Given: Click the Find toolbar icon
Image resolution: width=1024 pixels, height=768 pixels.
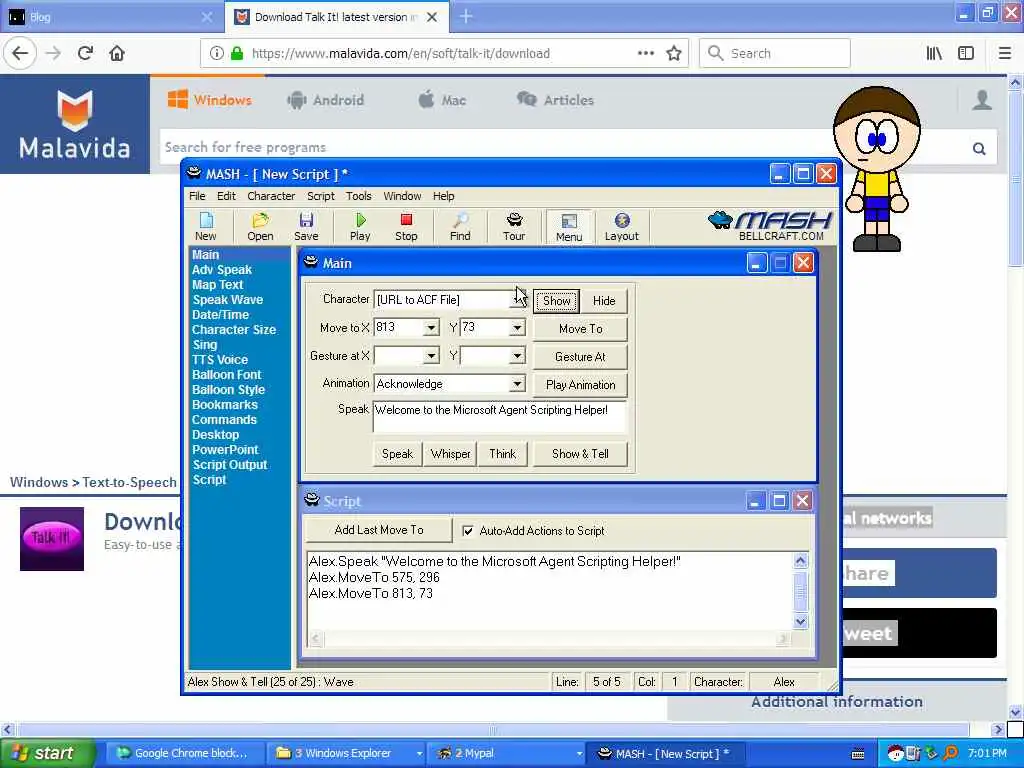Looking at the screenshot, I should point(460,227).
